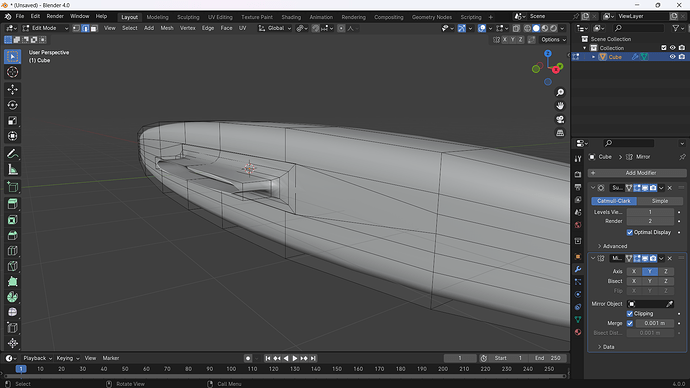This screenshot has height=388, width=690.
Task: Select the Loop Cut tool
Action: pos(12,251)
